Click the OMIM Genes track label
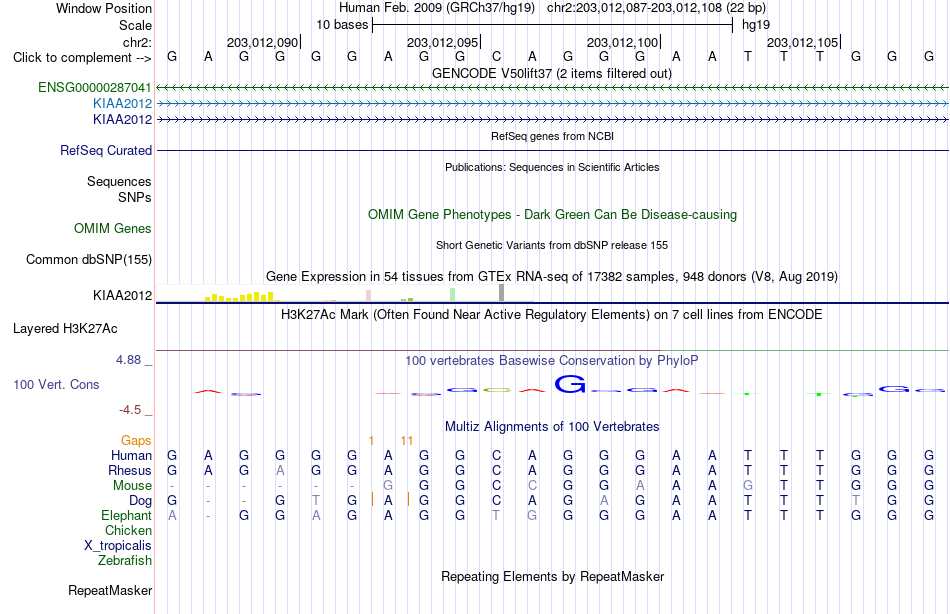This screenshot has height=614, width=950. [x=113, y=229]
